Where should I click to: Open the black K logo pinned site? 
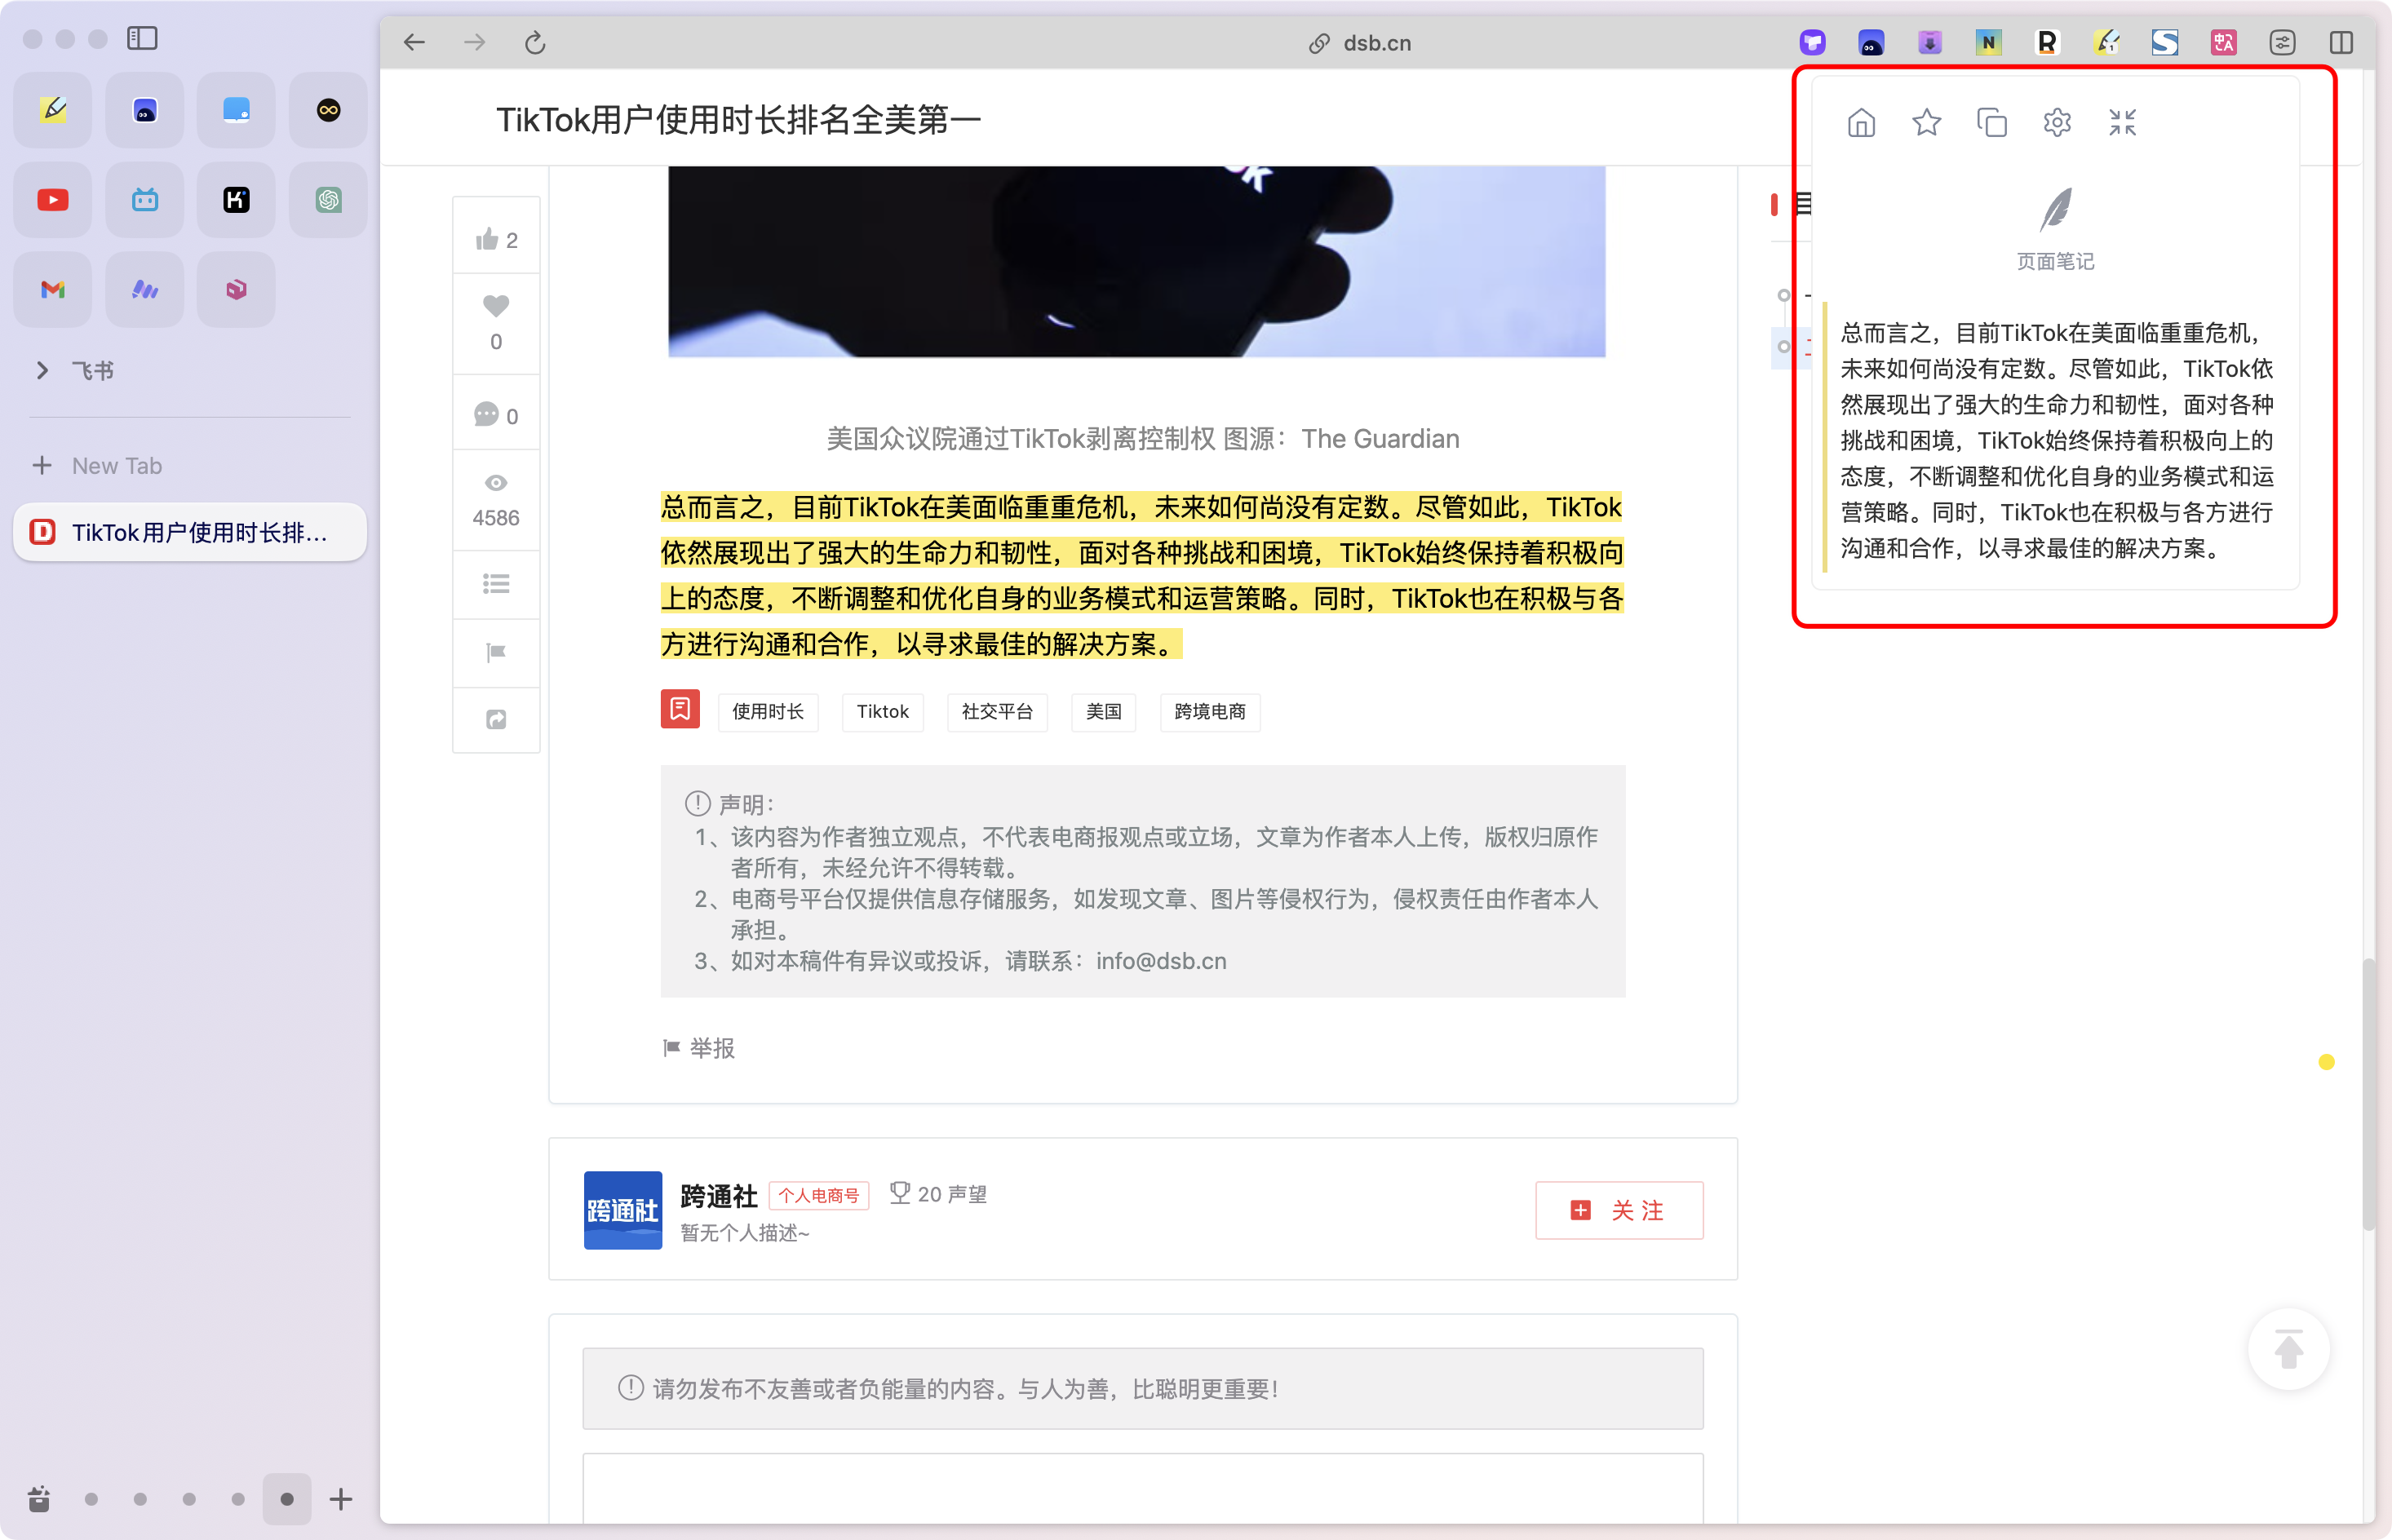click(237, 200)
